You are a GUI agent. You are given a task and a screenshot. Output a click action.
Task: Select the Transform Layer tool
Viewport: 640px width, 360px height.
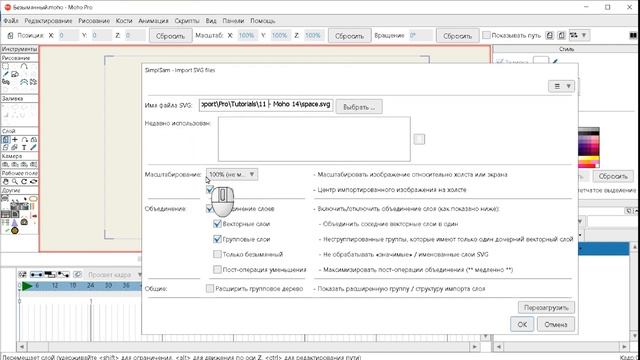(x=5, y=140)
